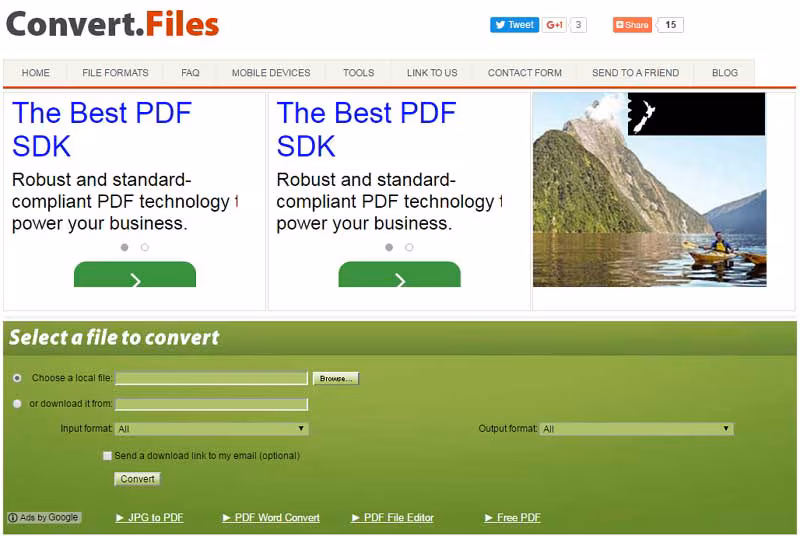Click the Convert.Files logo
800x536 pixels.
coord(113,24)
